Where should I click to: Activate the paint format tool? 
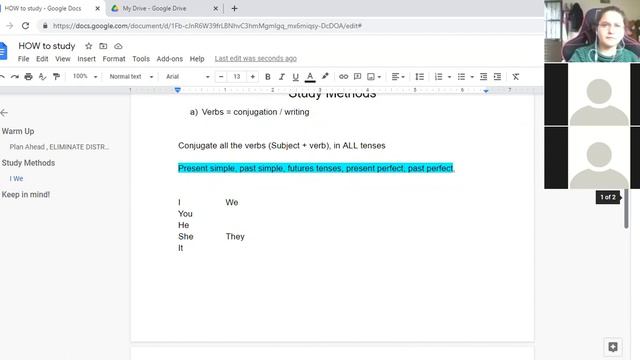point(56,77)
